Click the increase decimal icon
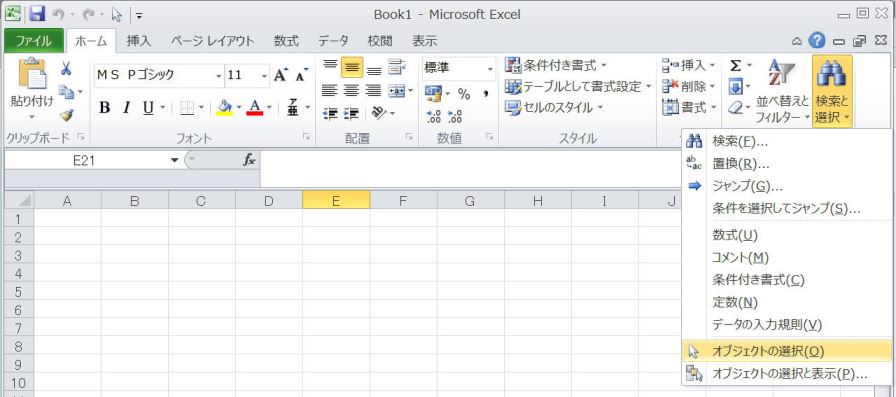 click(x=434, y=116)
